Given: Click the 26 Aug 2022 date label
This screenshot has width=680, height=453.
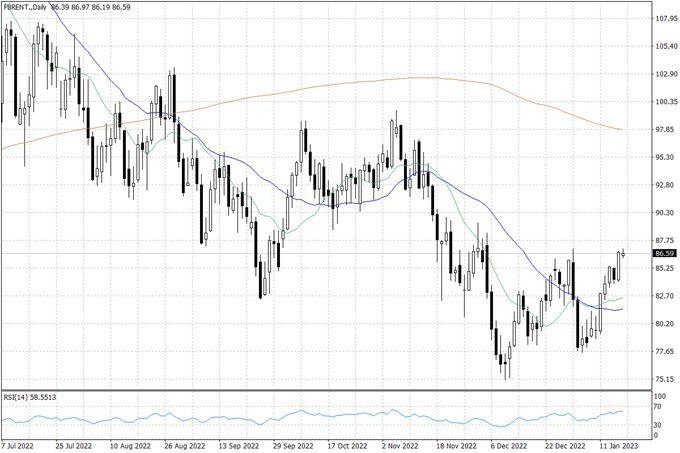Looking at the screenshot, I should click(184, 446).
